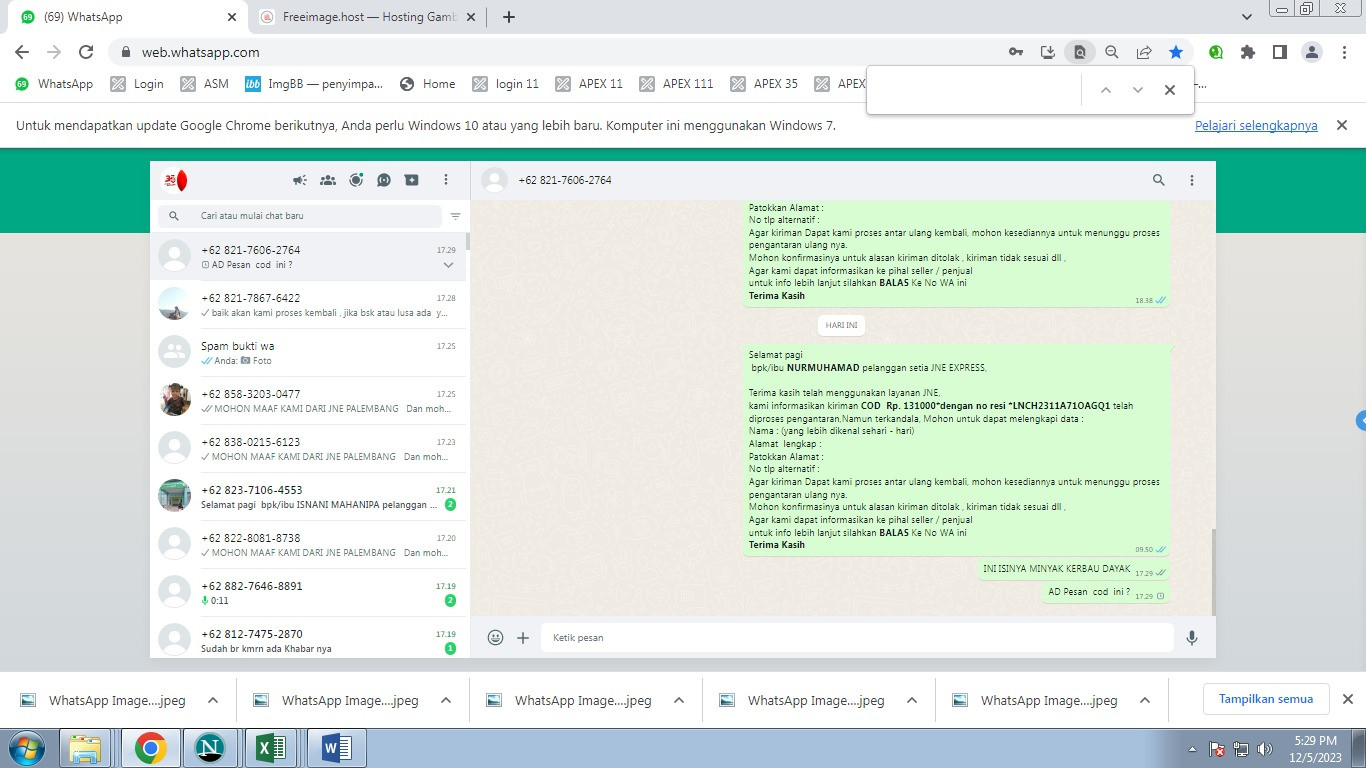1366x768 pixels.
Task: Click the chat list scrollbar
Action: [x=467, y=240]
